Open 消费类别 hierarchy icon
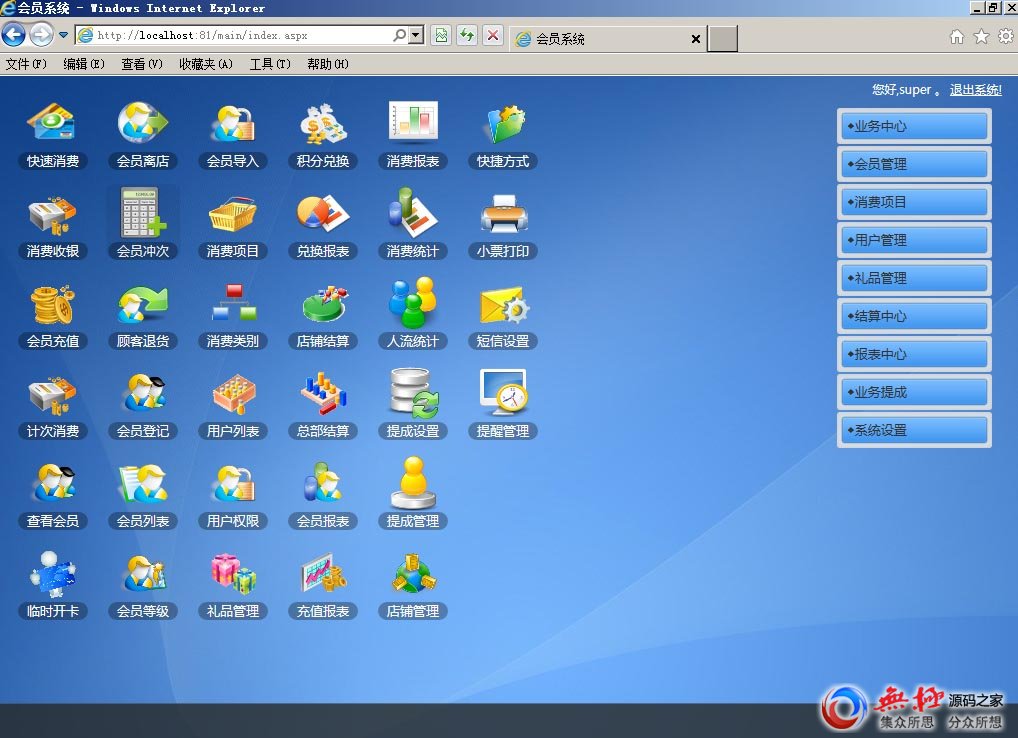 232,315
